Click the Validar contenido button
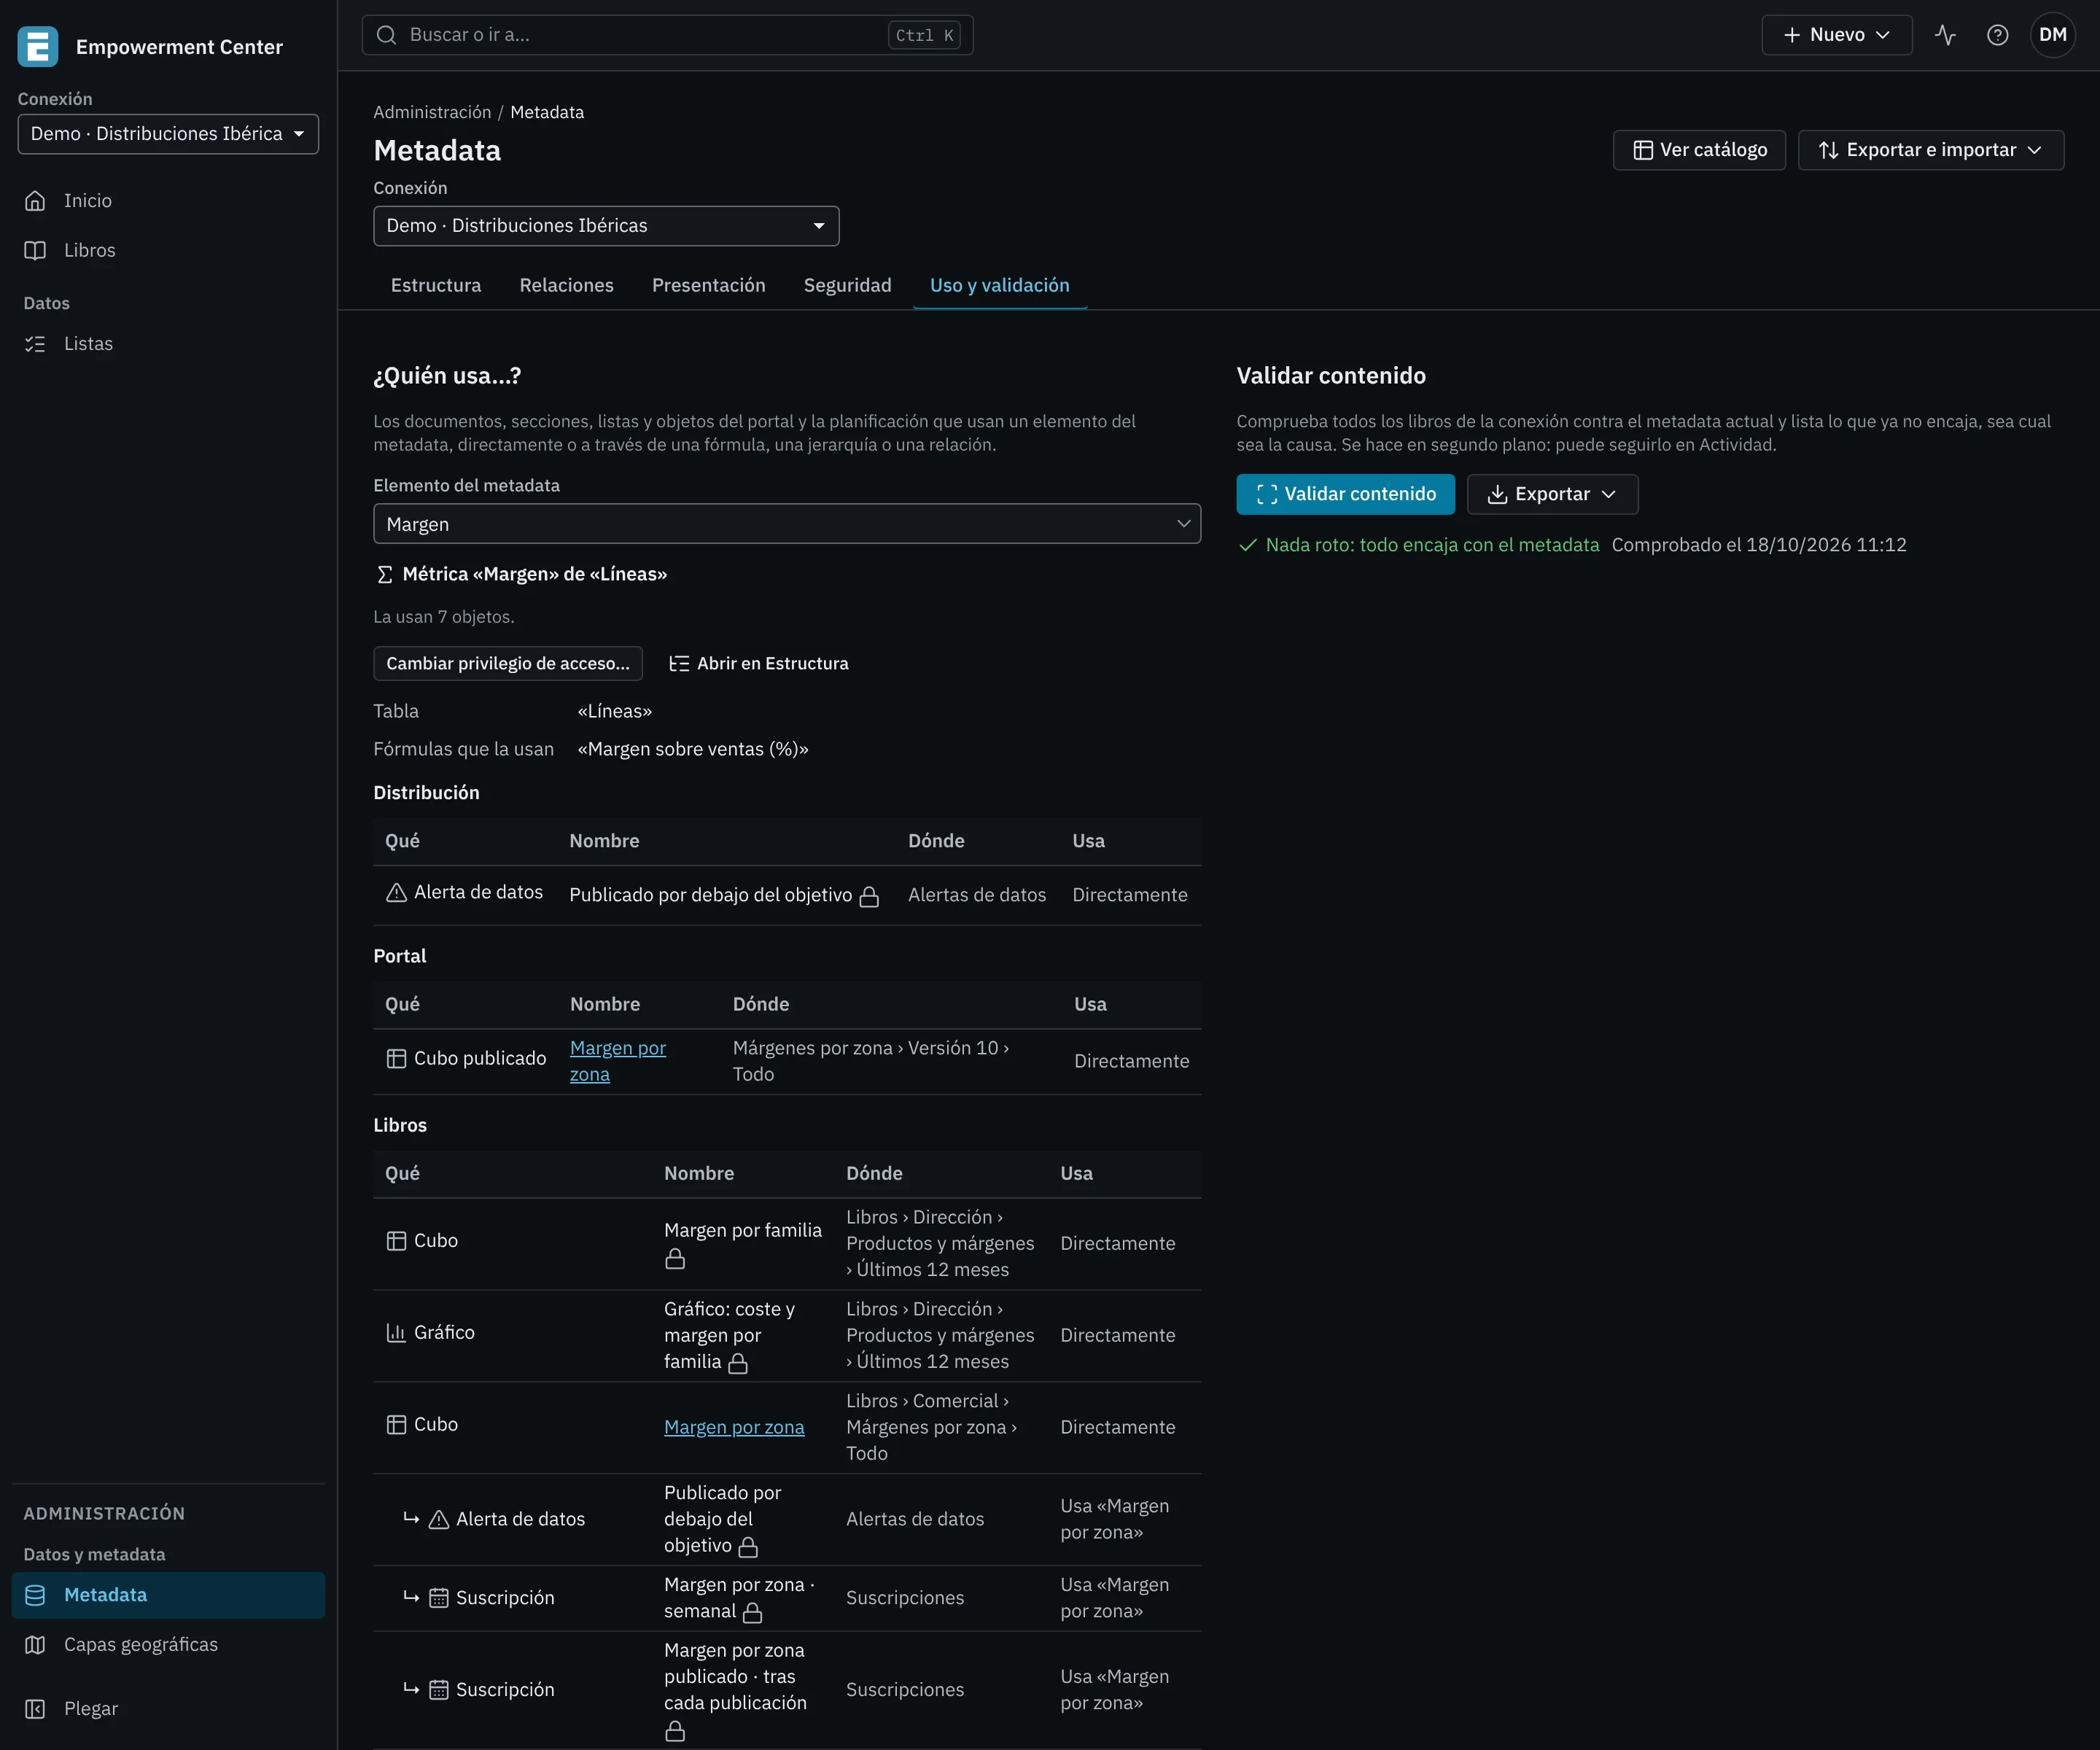Image resolution: width=2100 pixels, height=1750 pixels. pos(1345,494)
